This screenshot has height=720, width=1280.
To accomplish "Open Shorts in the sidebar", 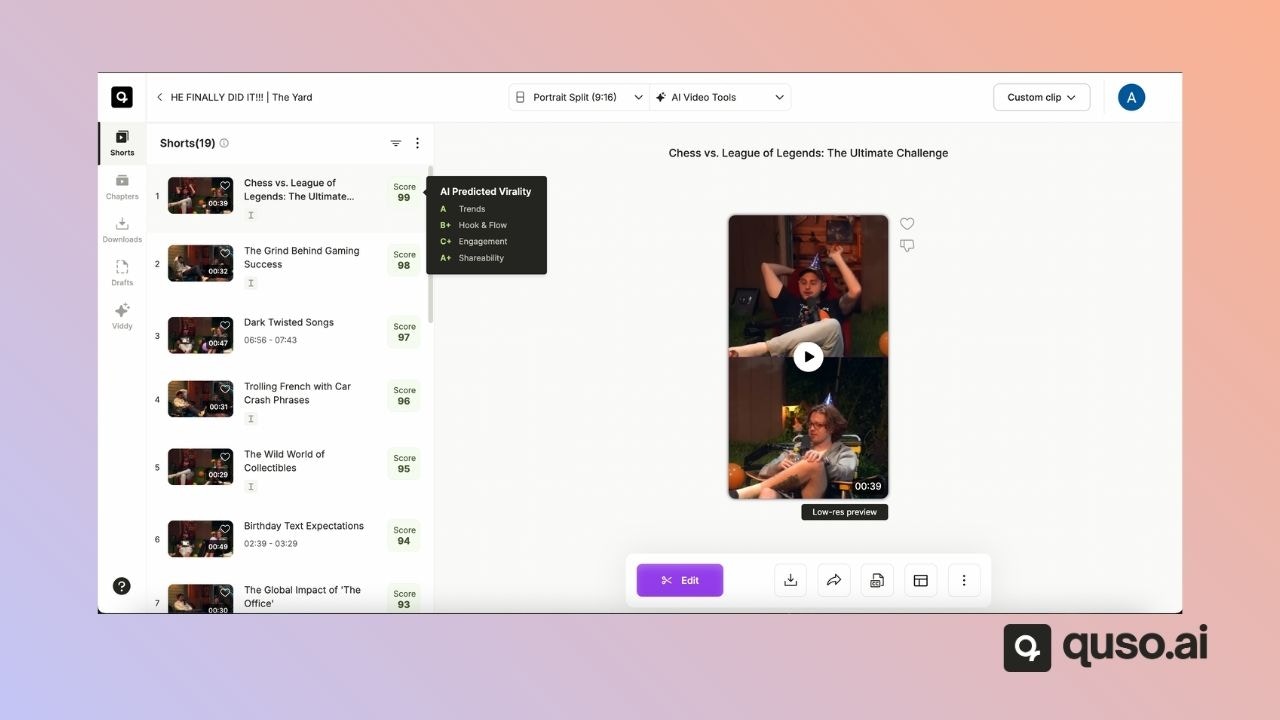I will 122,143.
